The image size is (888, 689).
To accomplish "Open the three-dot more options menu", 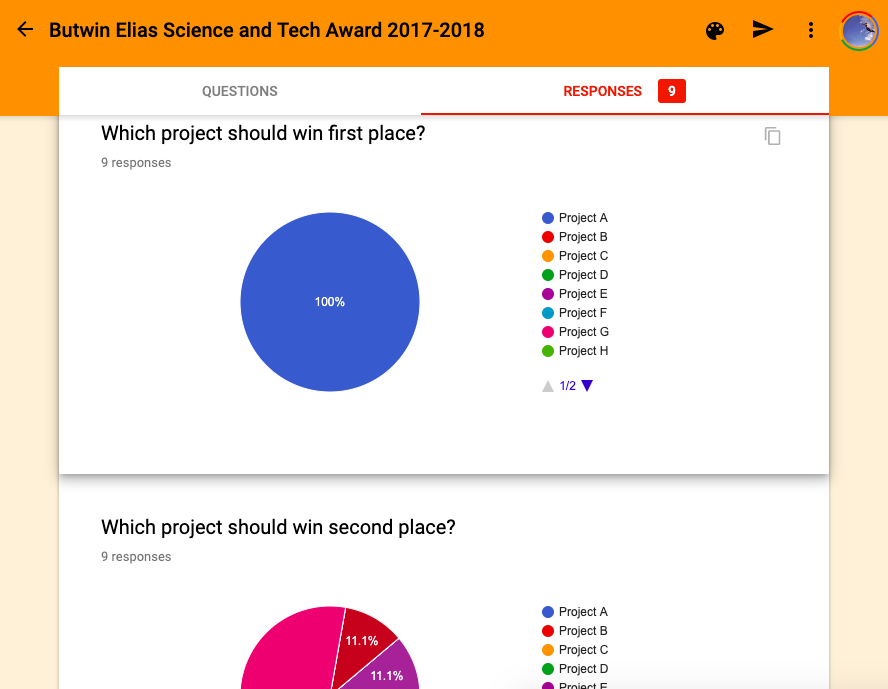I will [x=811, y=30].
